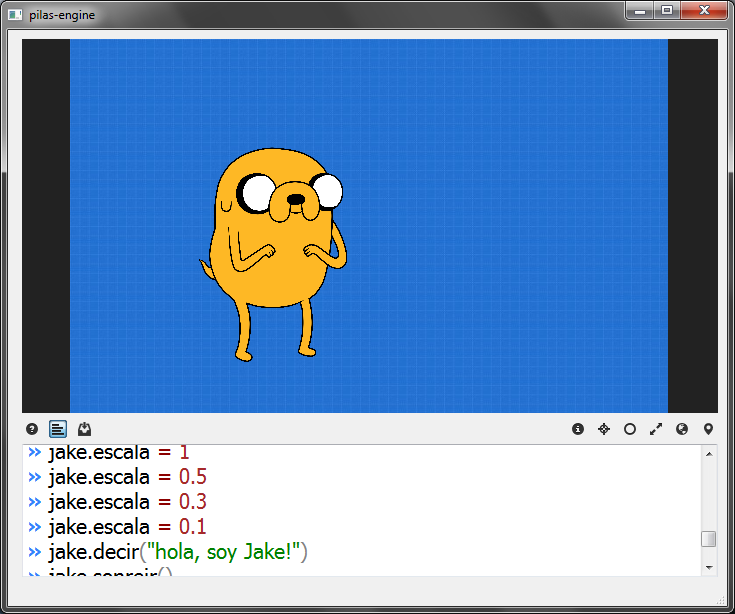Screen dimensions: 735x614
Task: Click the console scrollbar up arrow
Action: (x=709, y=454)
